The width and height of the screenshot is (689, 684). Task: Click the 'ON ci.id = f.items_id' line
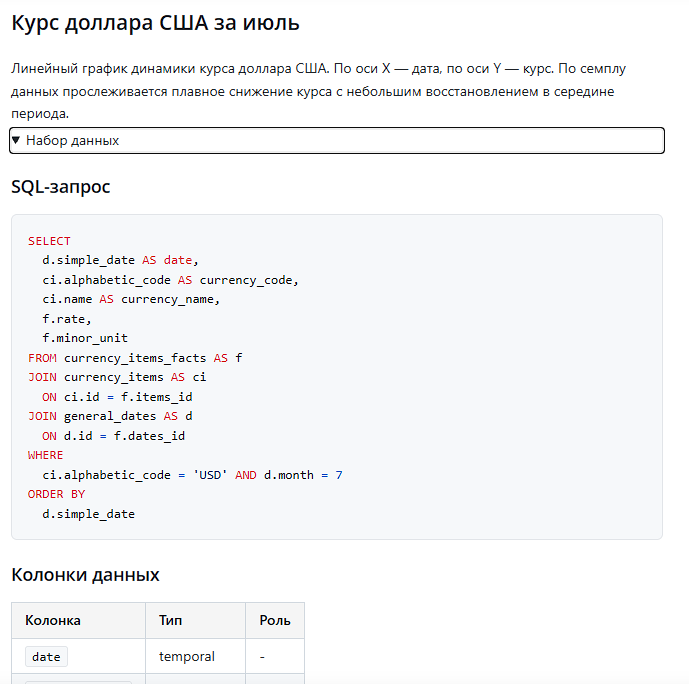[117, 397]
